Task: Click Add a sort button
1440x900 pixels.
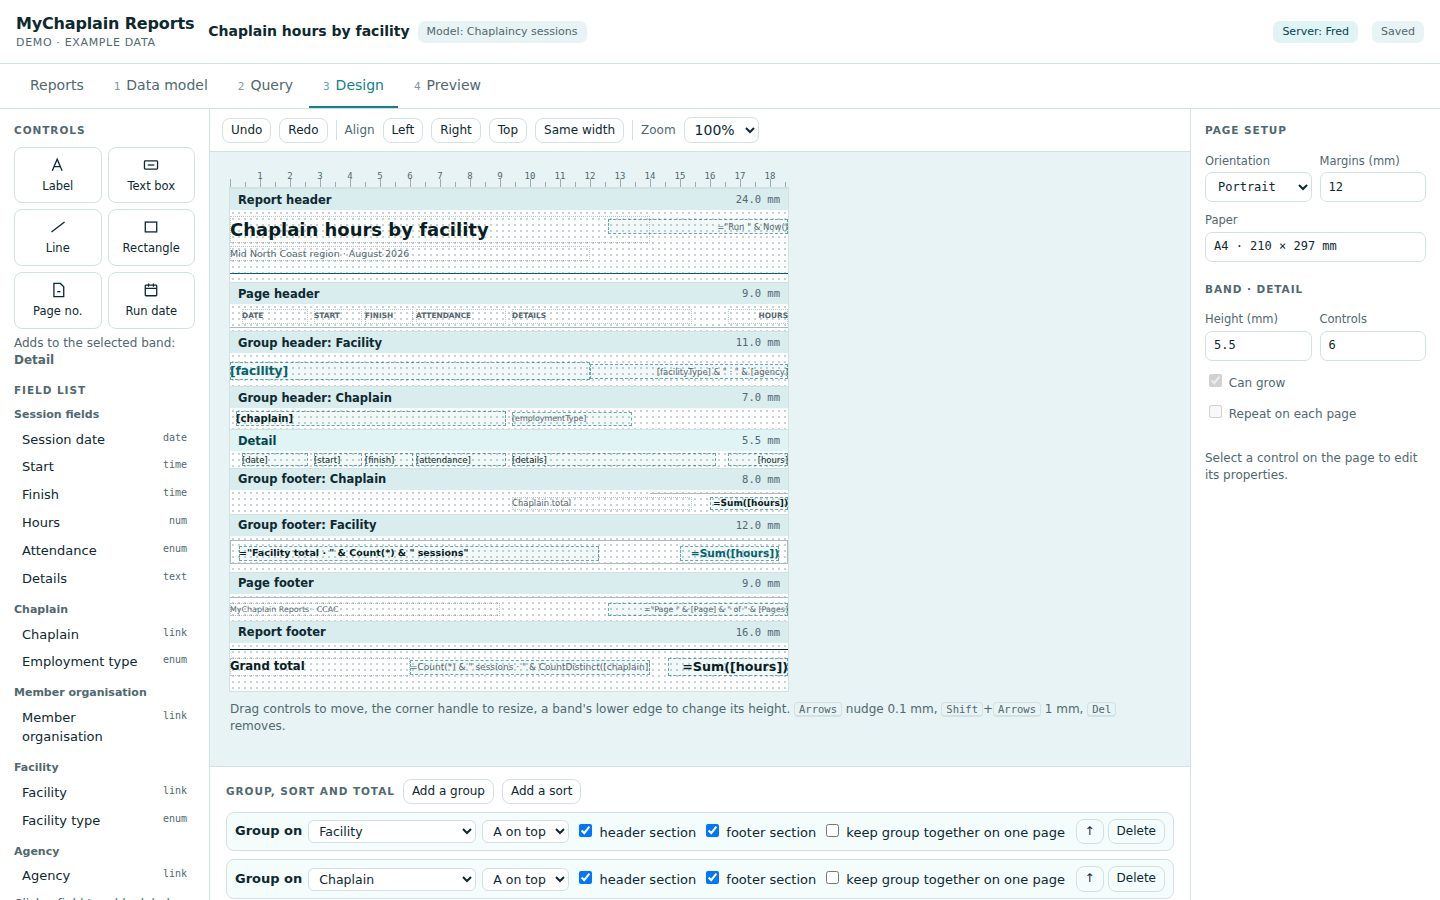Action: click(x=542, y=791)
